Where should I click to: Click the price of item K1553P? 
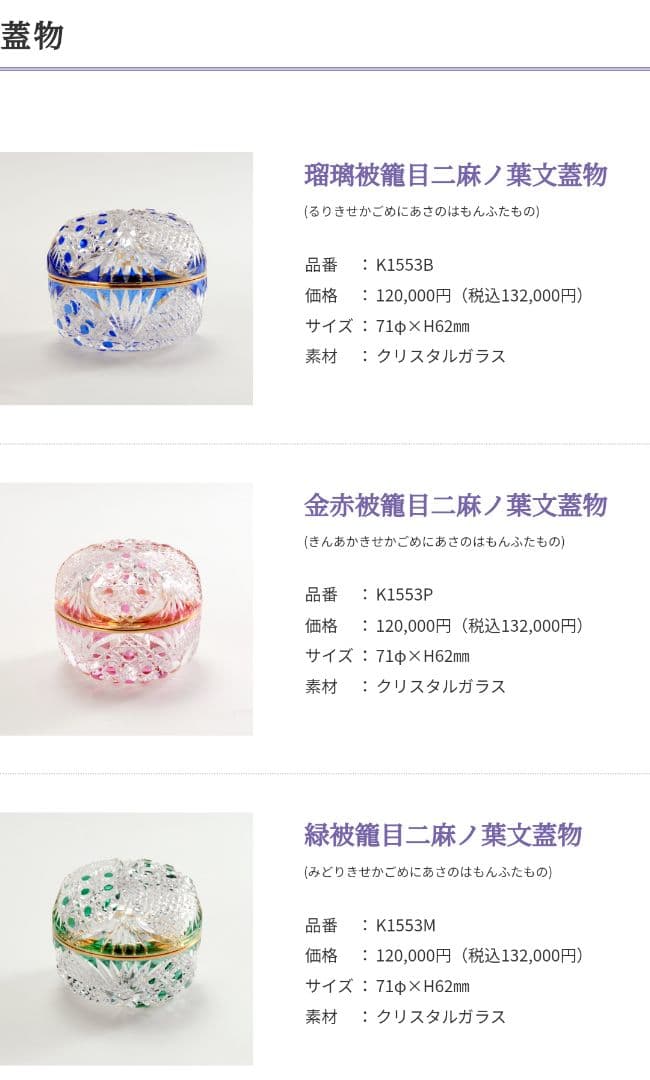(479, 625)
